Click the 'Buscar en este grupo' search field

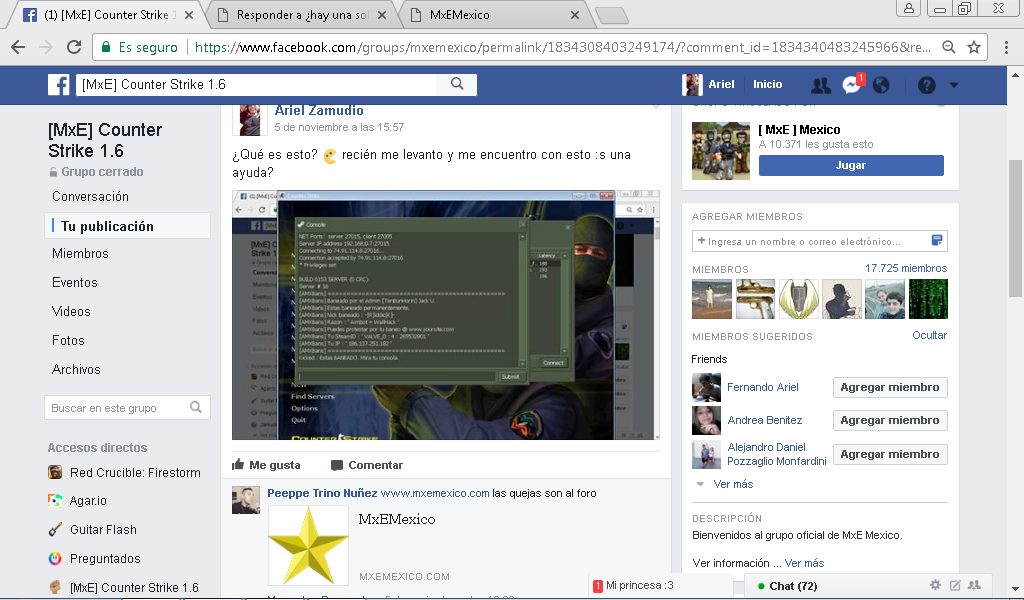click(118, 408)
